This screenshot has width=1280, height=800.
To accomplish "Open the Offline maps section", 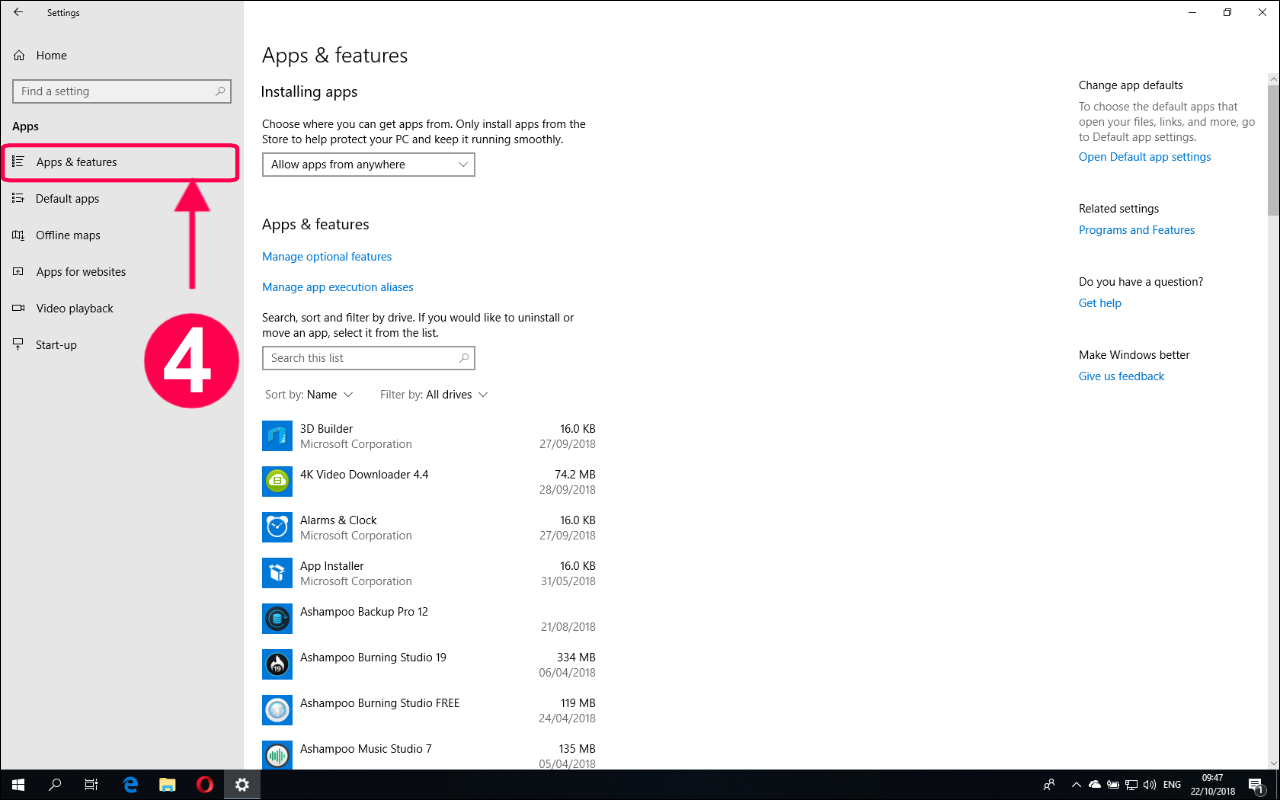I will [x=68, y=235].
